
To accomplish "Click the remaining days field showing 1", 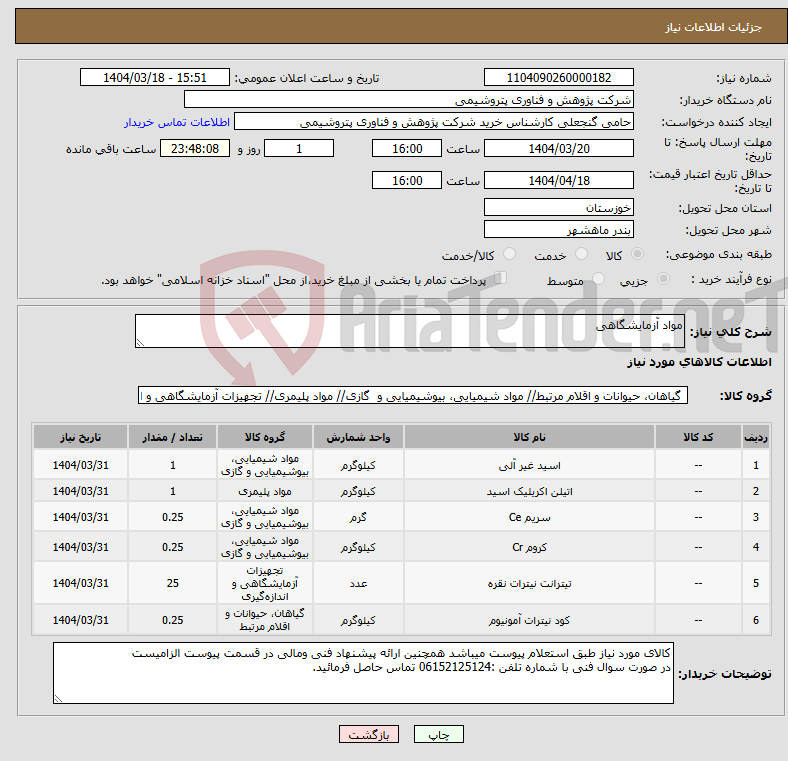I will click(x=299, y=149).
